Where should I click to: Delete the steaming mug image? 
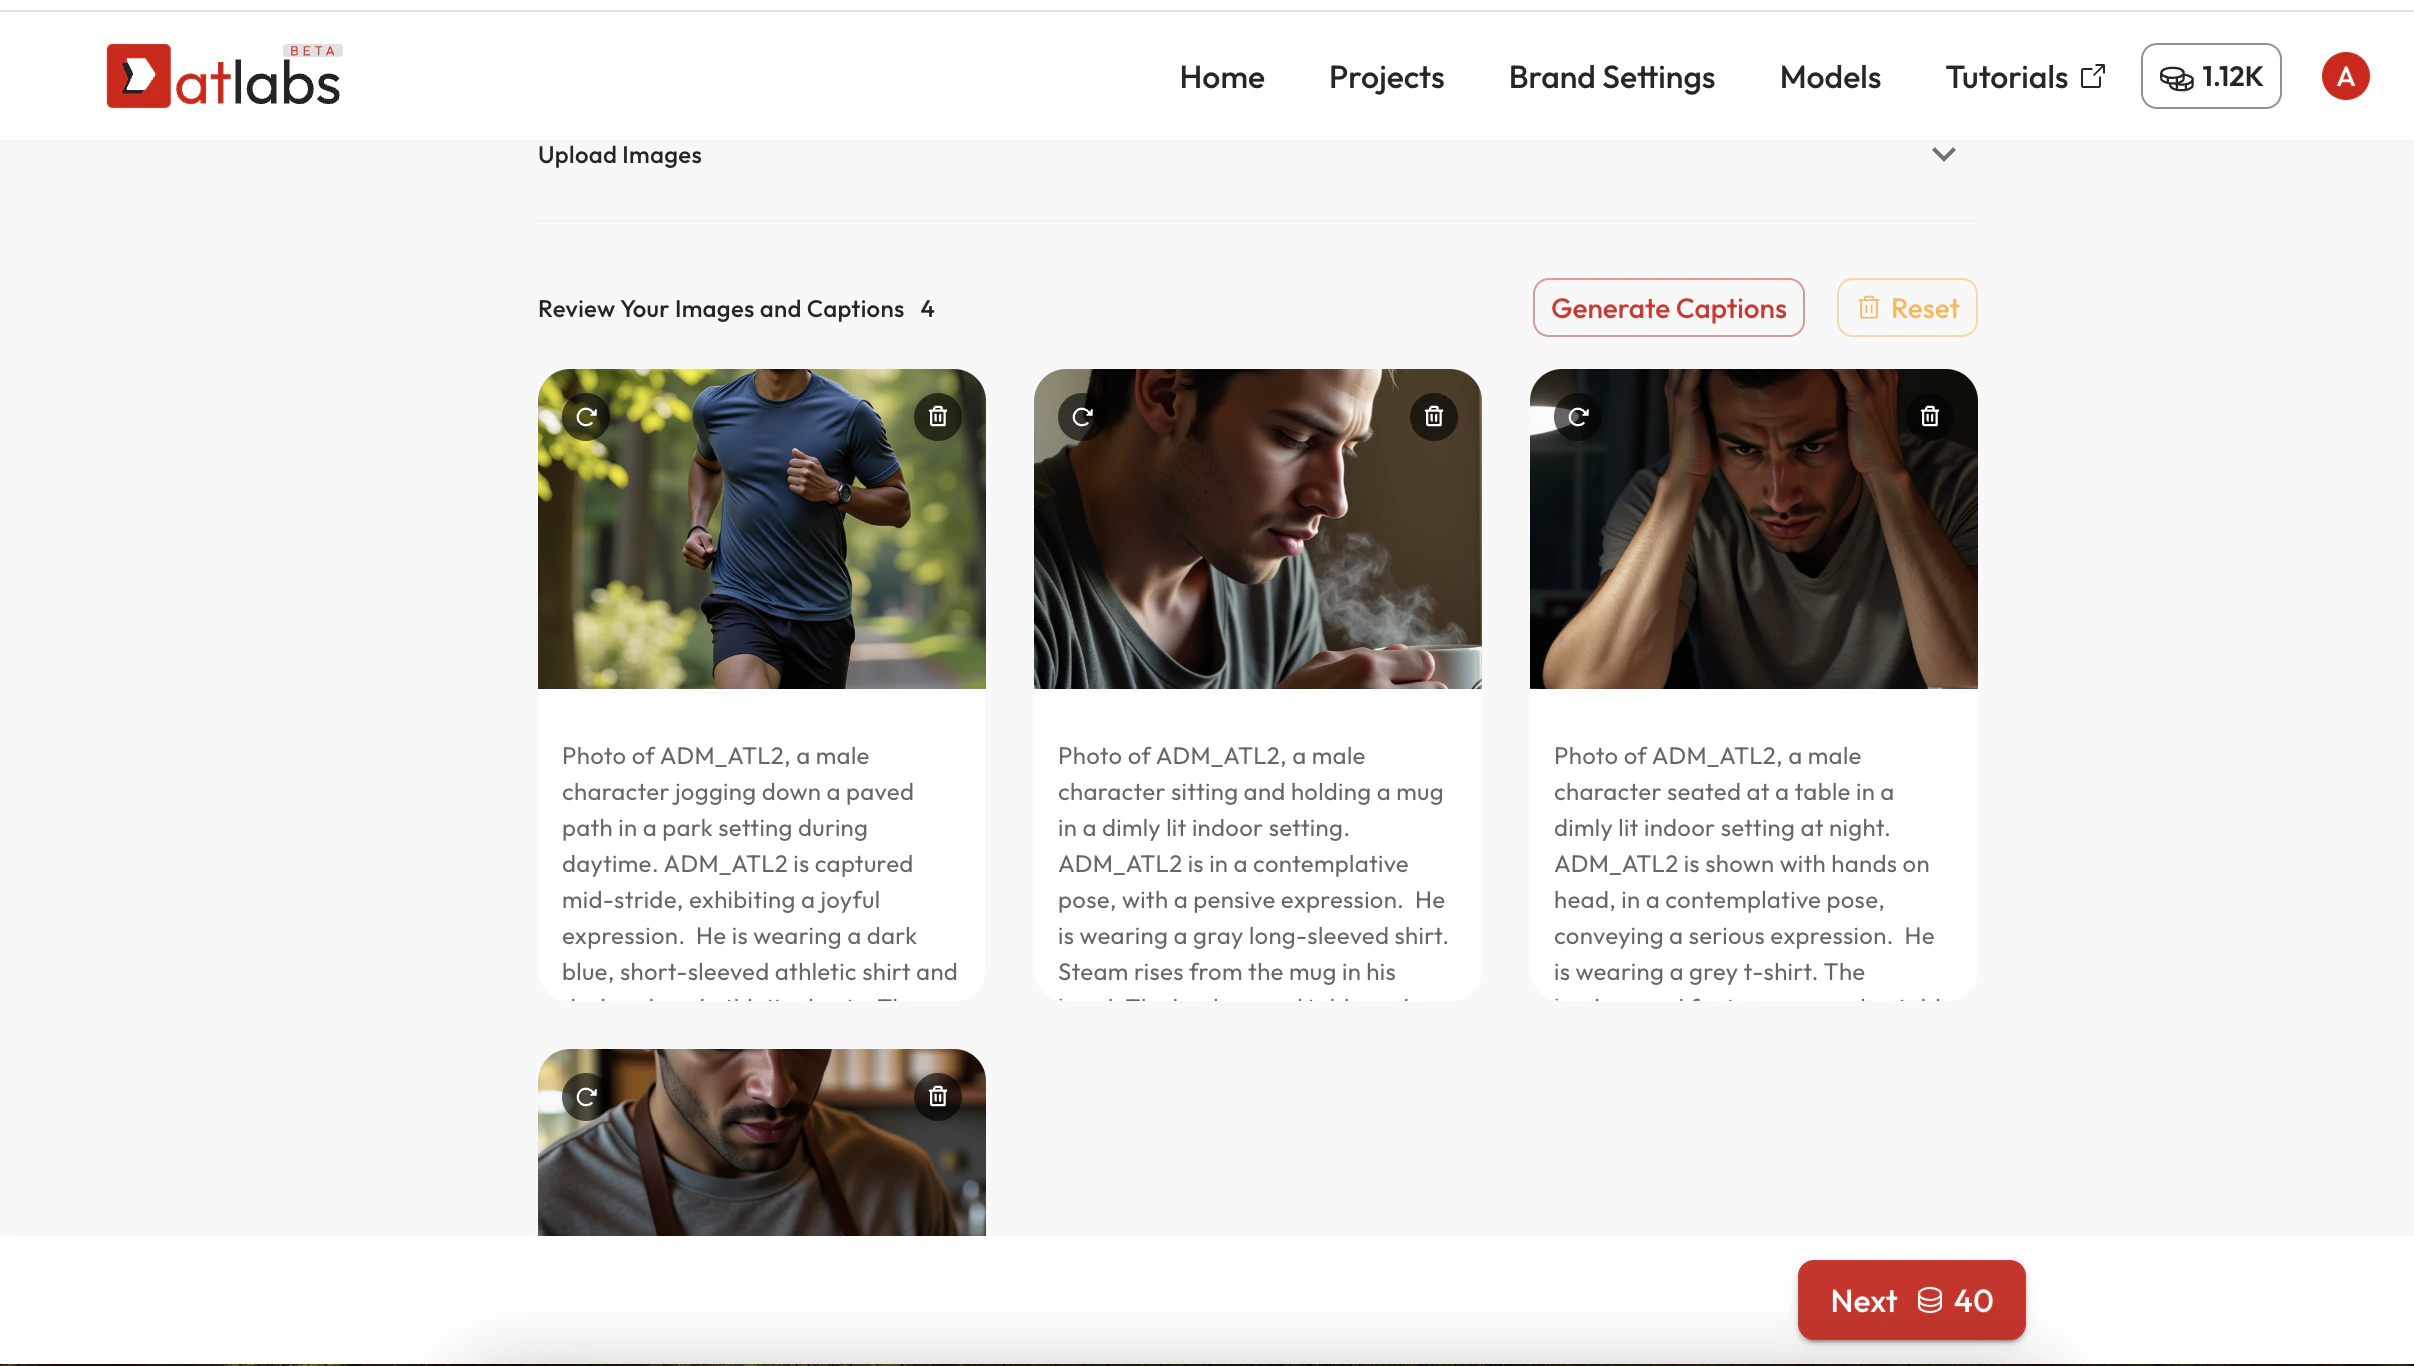pos(1433,417)
